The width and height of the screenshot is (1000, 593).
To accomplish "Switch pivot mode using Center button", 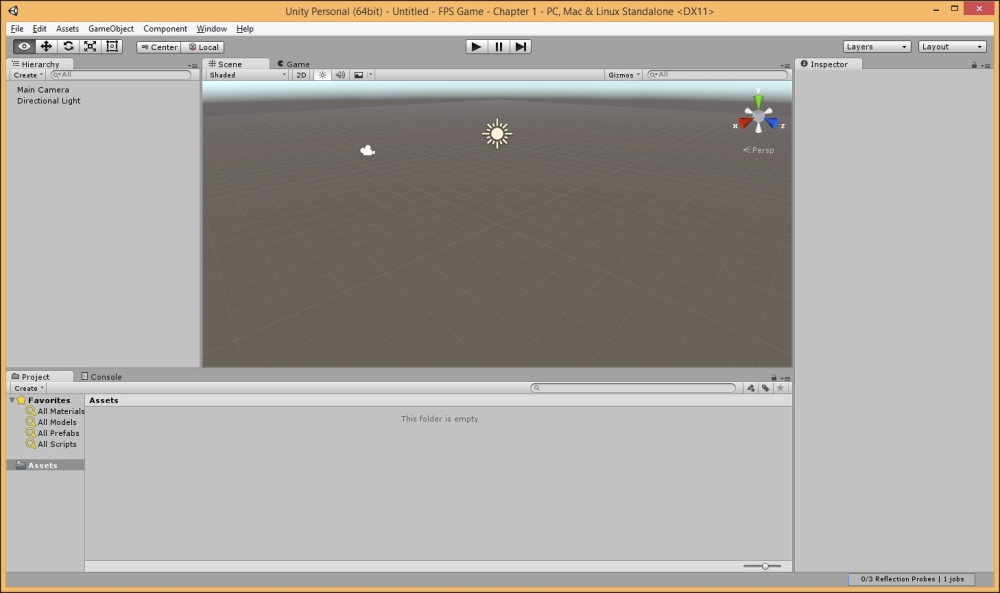I will click(158, 46).
